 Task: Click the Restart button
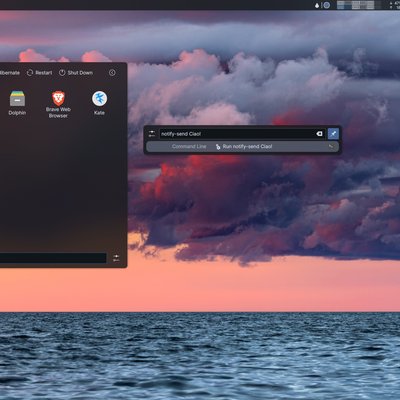coord(40,73)
